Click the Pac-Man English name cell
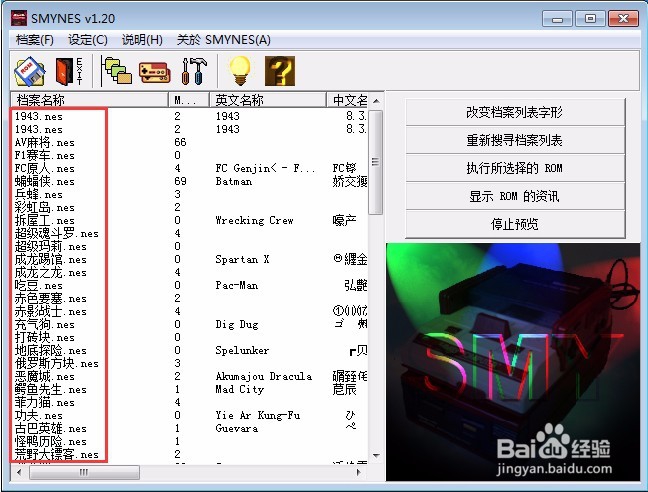The height and width of the screenshot is (492, 648). pyautogui.click(x=237, y=285)
